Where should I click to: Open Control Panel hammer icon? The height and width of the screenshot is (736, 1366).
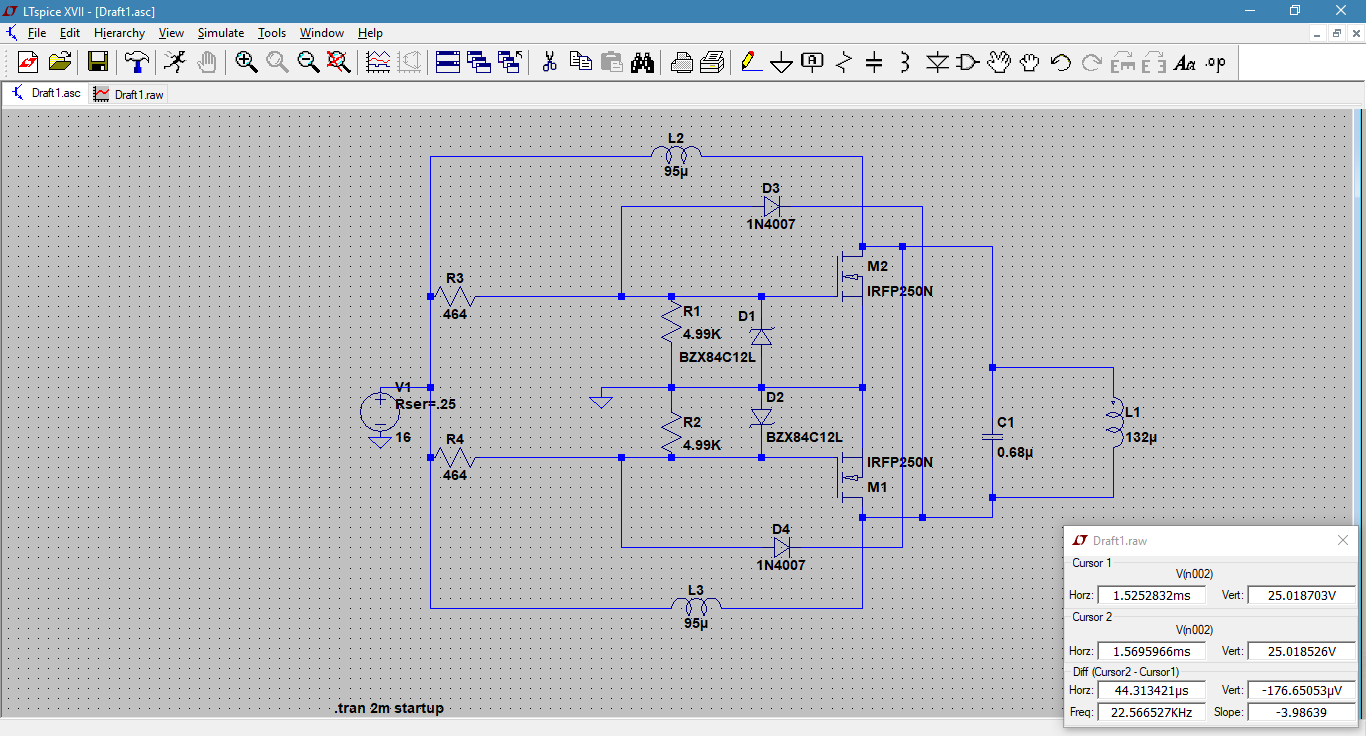136,62
